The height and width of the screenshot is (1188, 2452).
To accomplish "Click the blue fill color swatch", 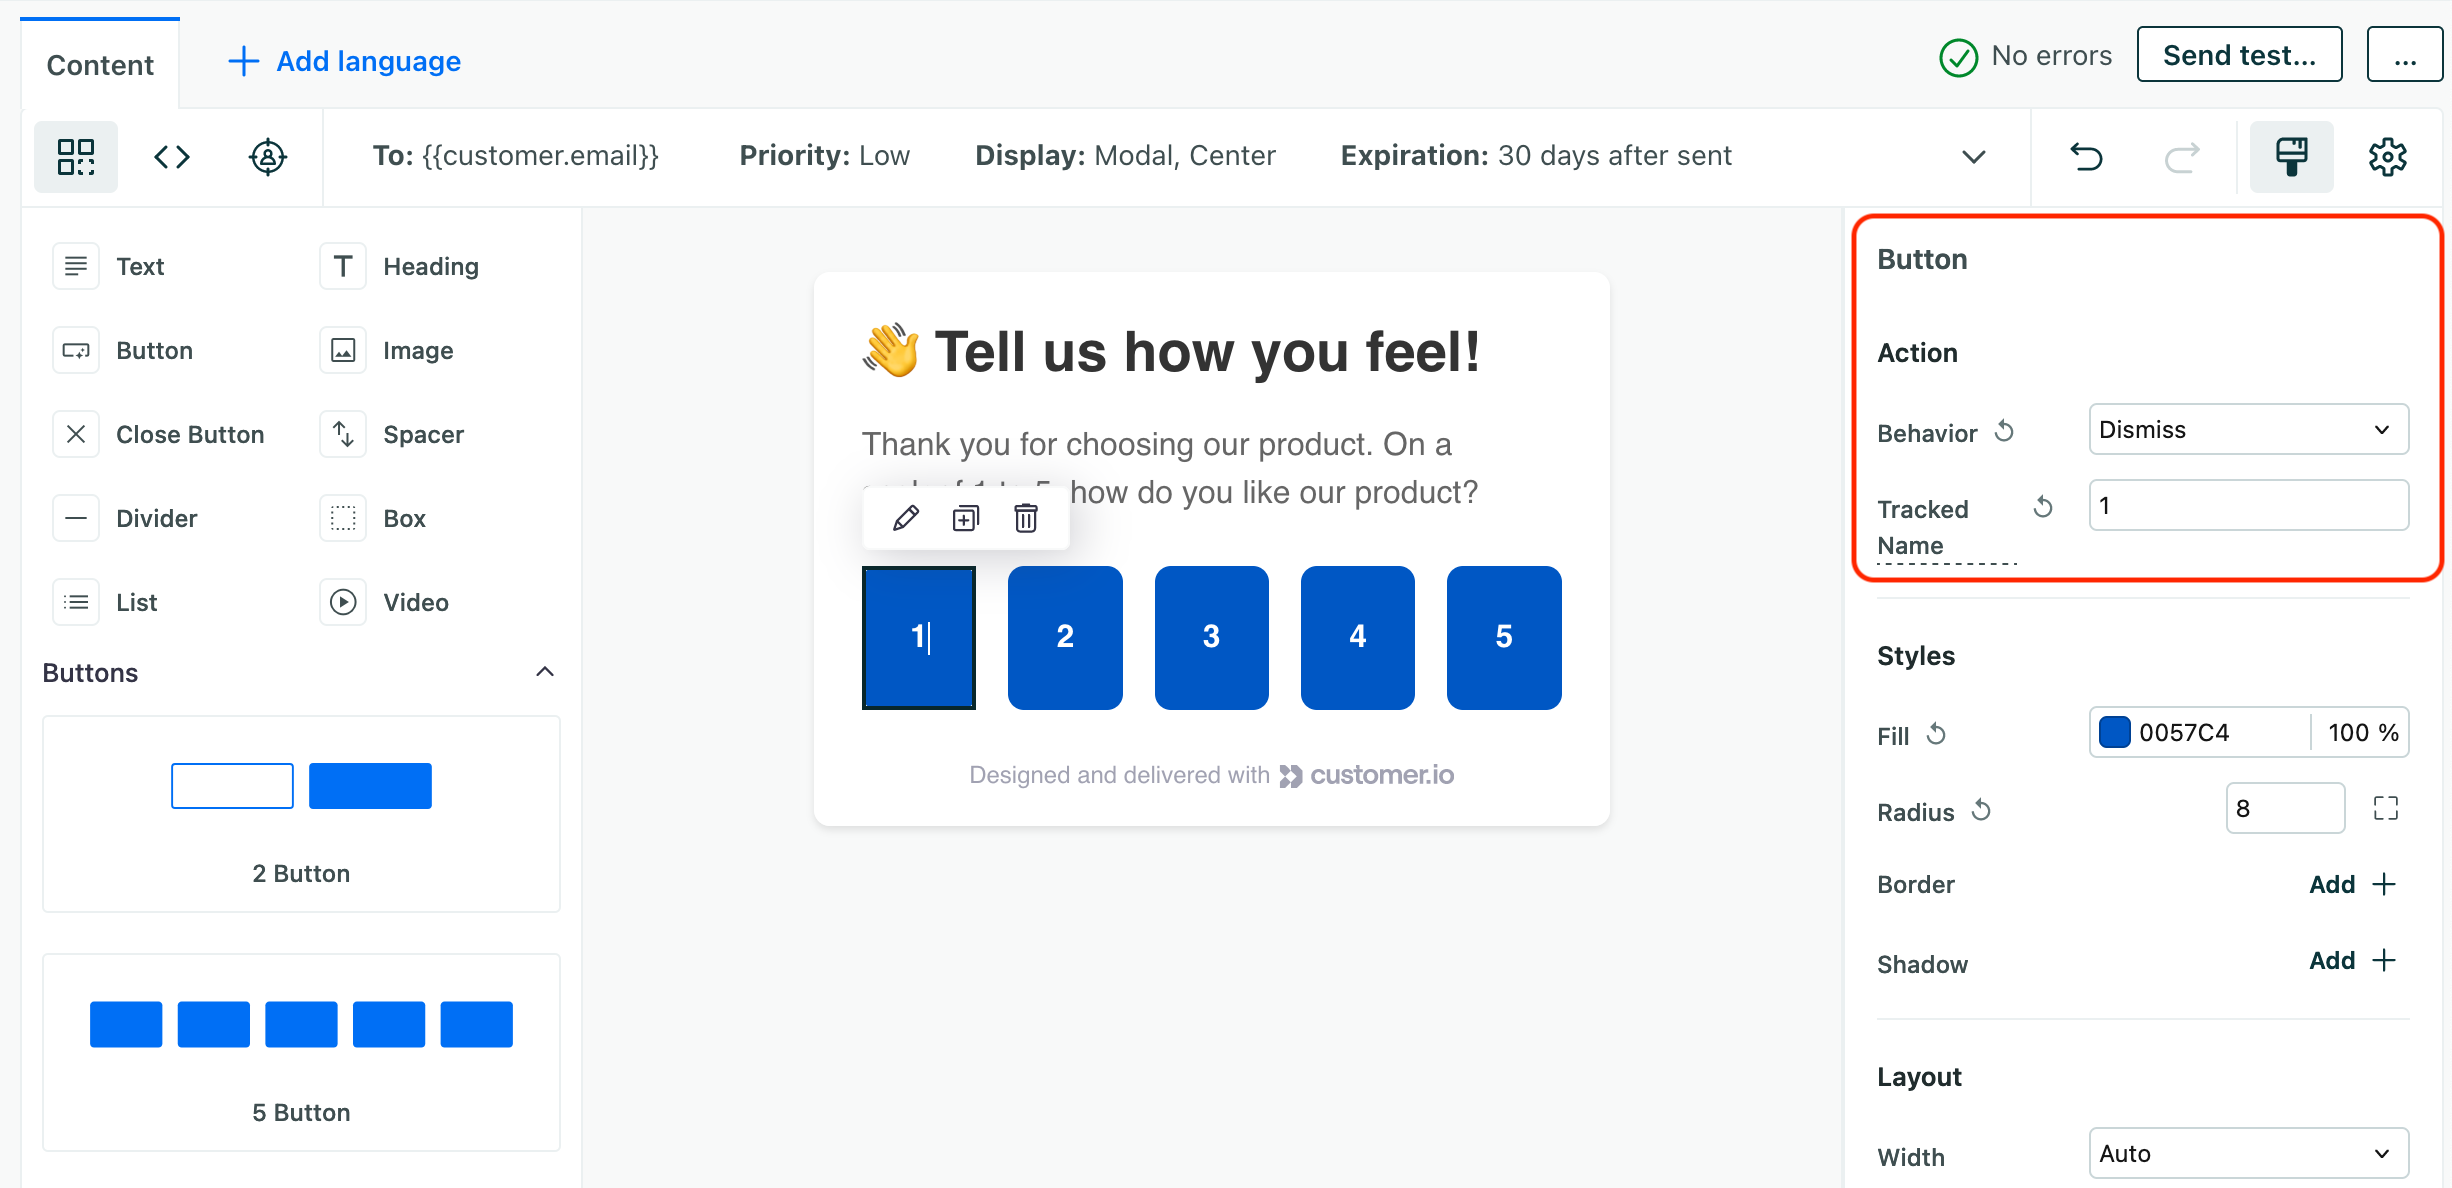I will pos(2114,733).
